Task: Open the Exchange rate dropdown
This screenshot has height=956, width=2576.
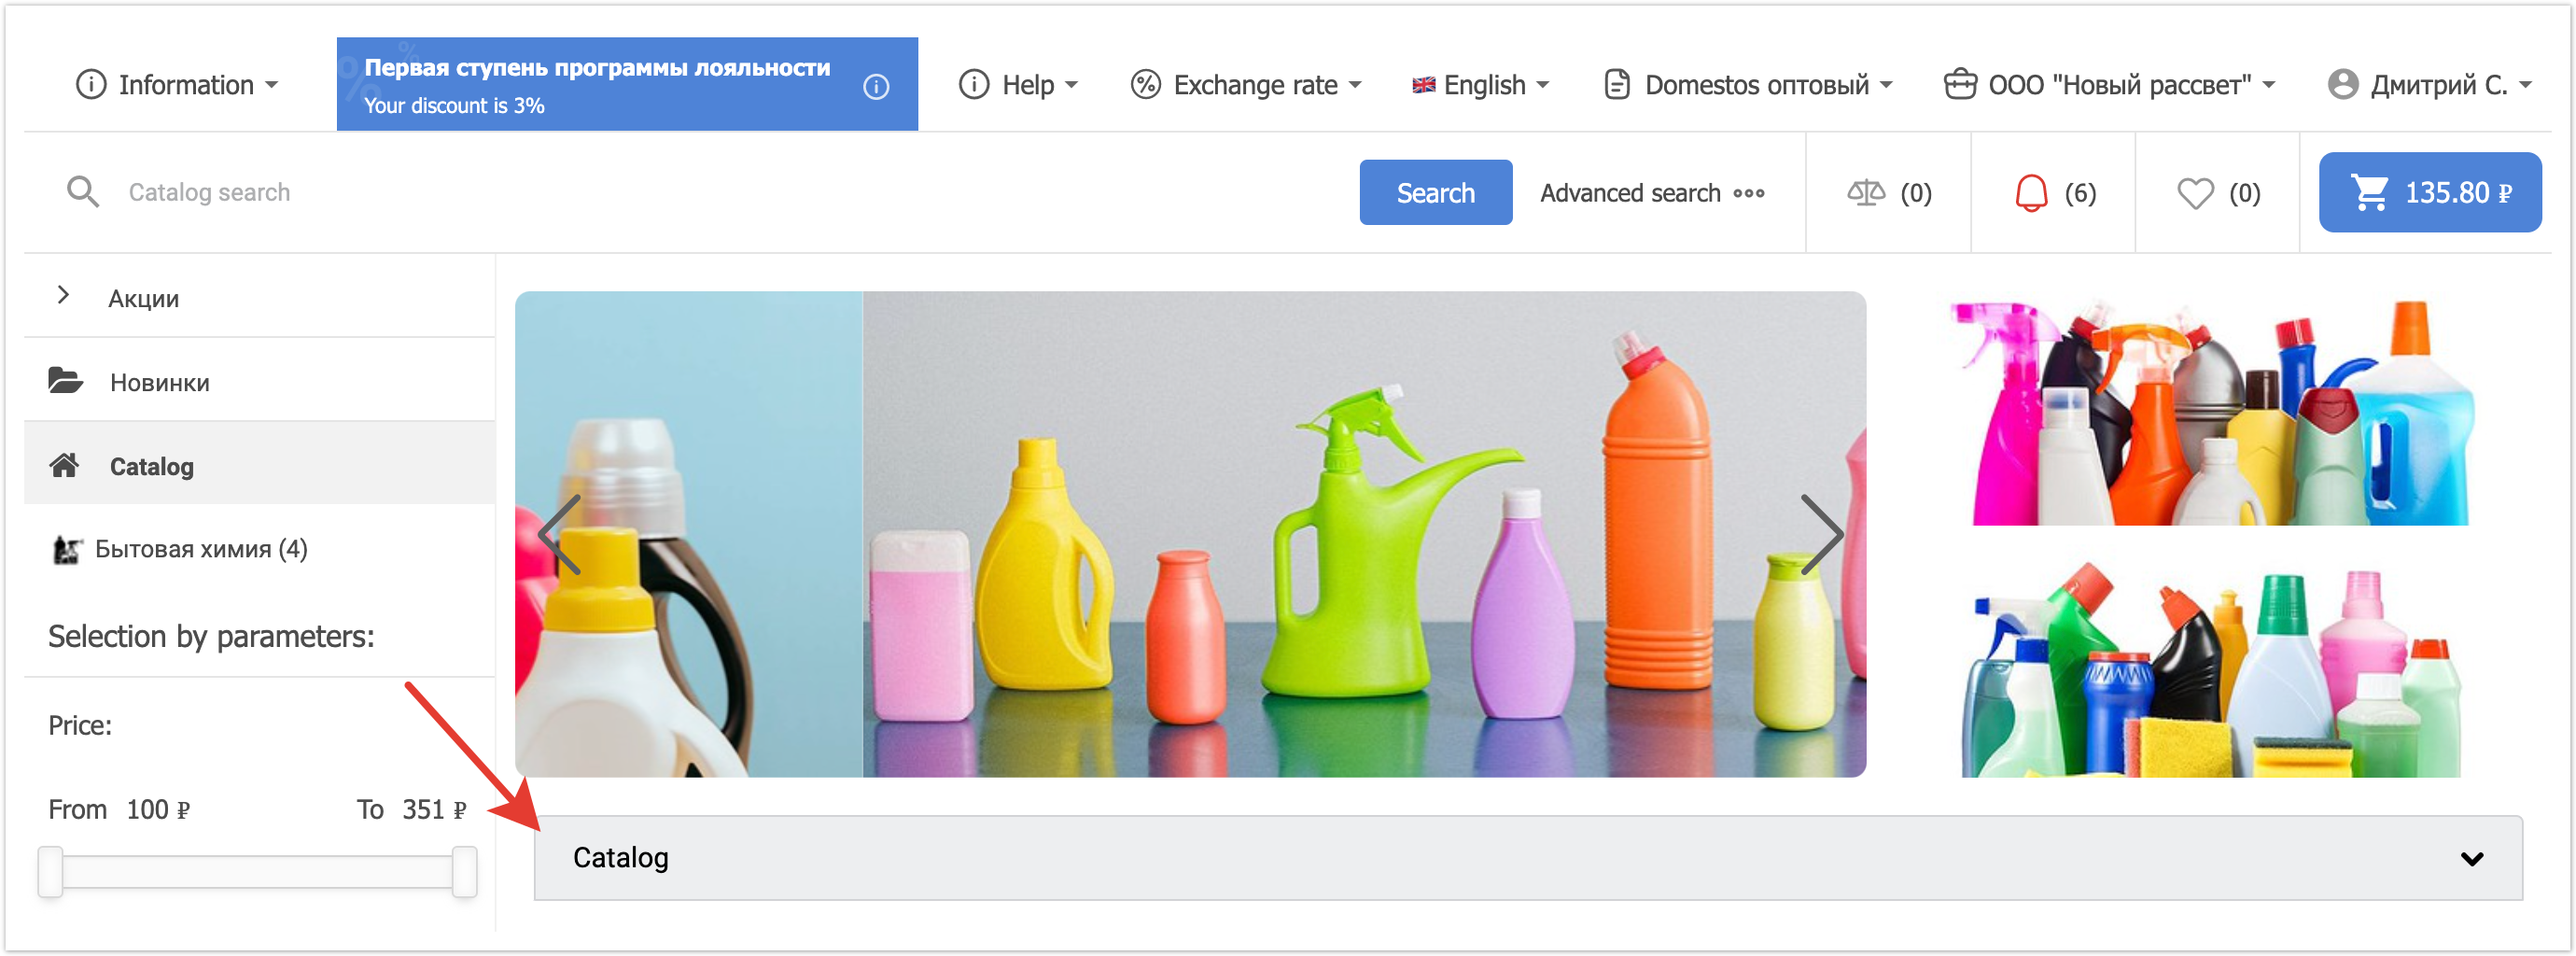Action: [1246, 86]
